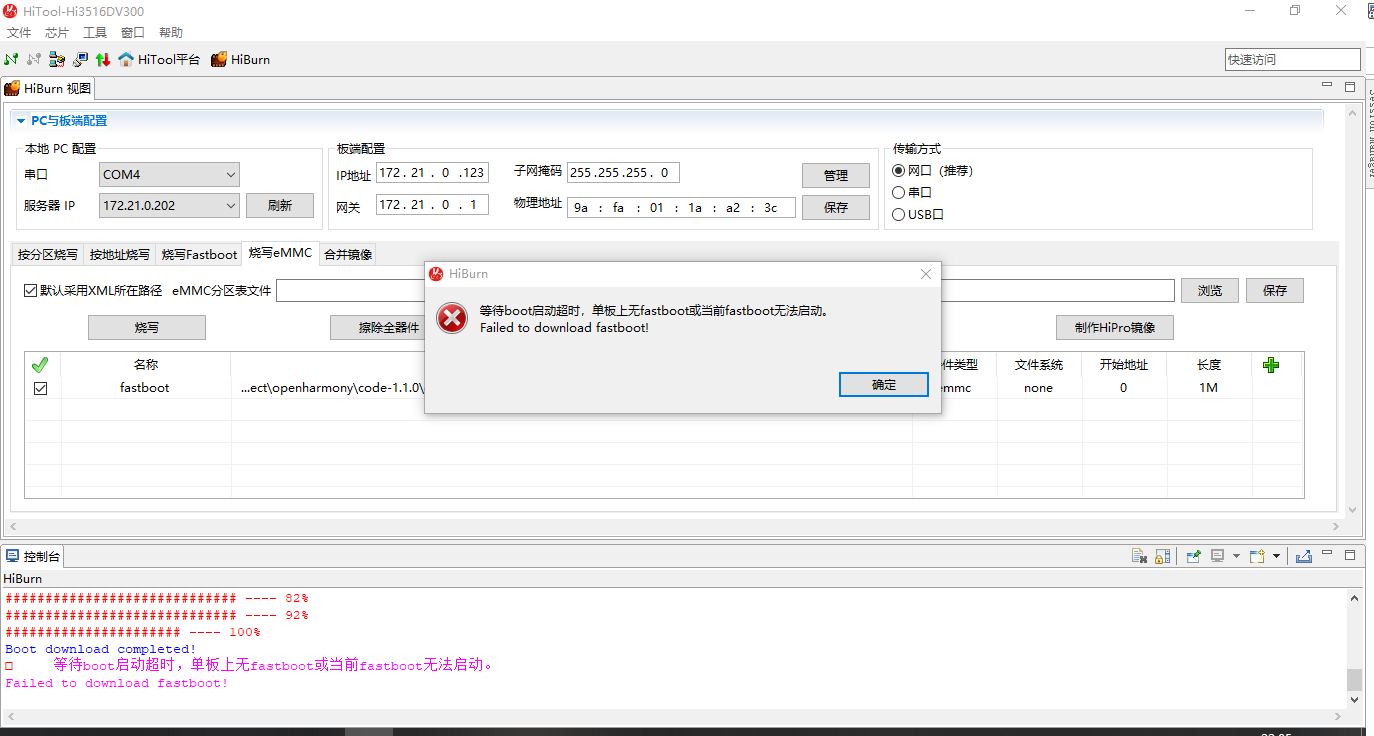Screen dimensions: 1374x736
Task: Click 确定 in the error dialog
Action: tap(884, 384)
